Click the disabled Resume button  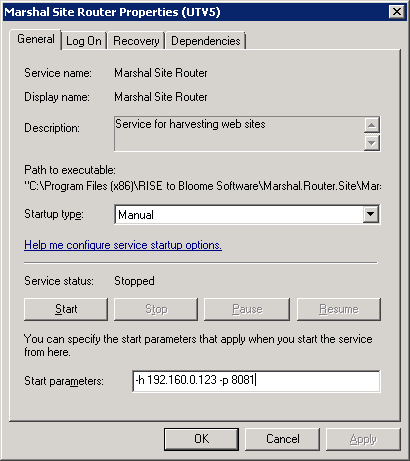(339, 309)
